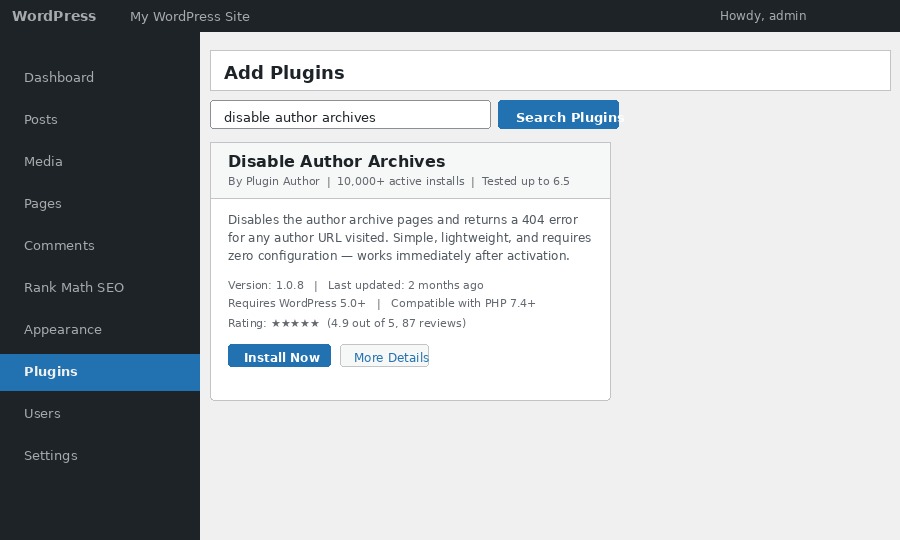This screenshot has width=900, height=540.
Task: Open the Comments section
Action: coord(59,245)
